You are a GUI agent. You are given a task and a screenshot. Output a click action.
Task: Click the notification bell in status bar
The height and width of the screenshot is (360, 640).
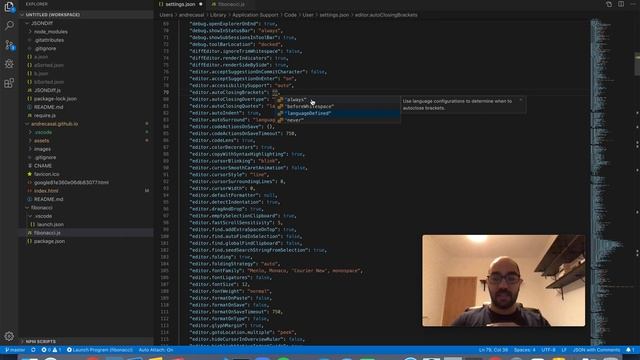click(x=630, y=350)
